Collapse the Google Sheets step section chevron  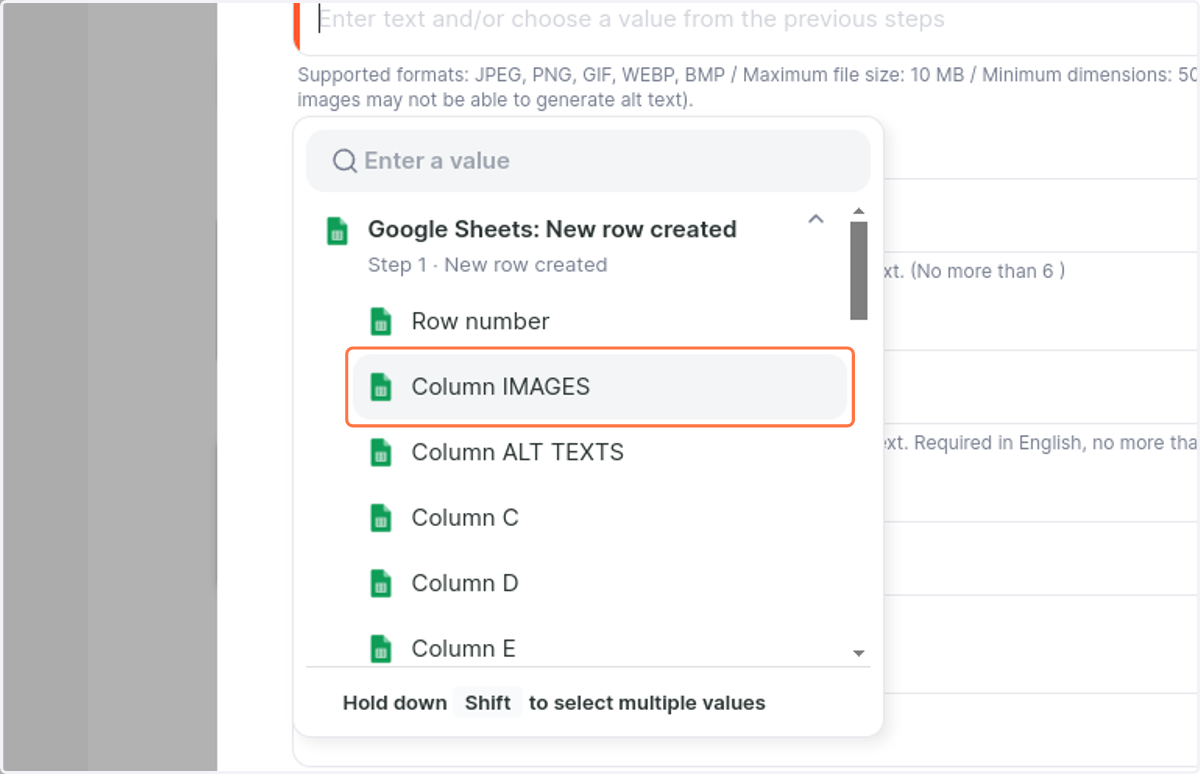point(816,219)
